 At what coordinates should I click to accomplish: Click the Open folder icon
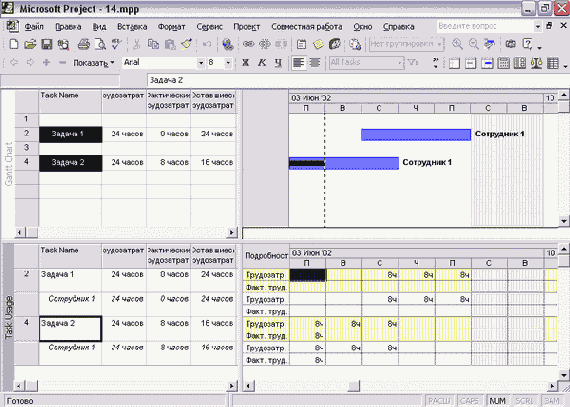click(x=31, y=44)
